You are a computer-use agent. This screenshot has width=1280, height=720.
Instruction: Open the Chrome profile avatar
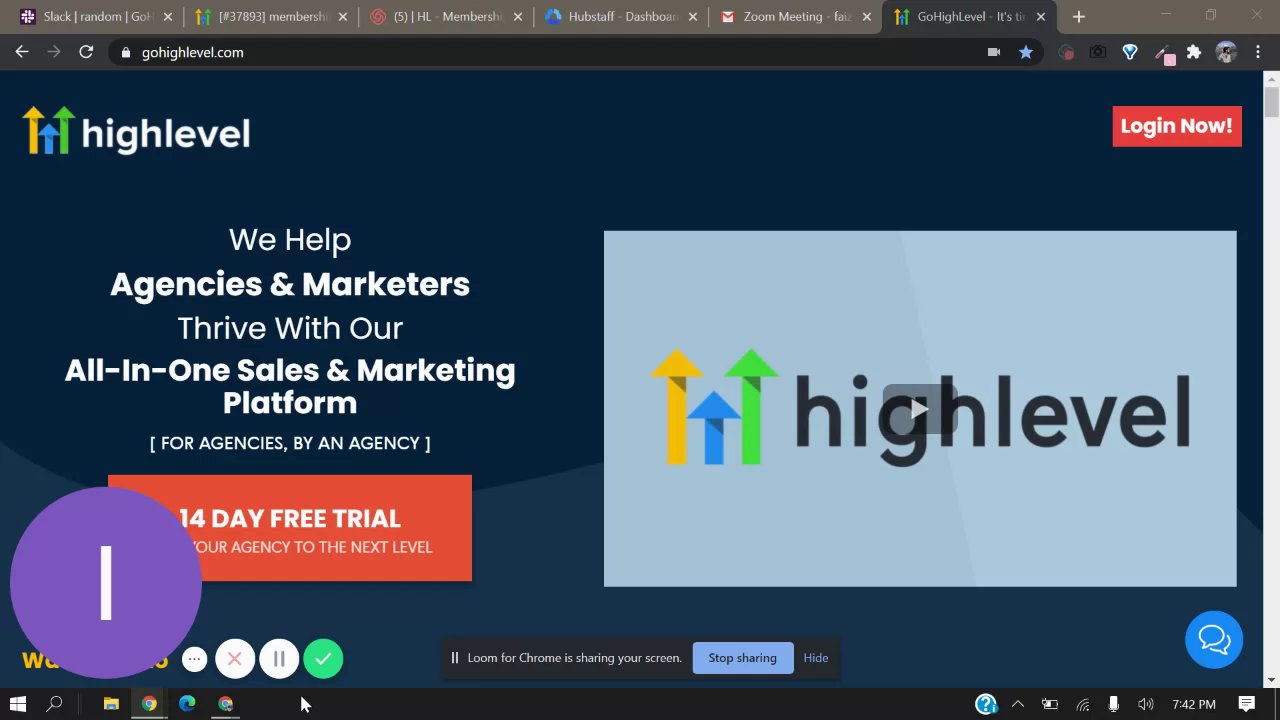pos(1226,52)
